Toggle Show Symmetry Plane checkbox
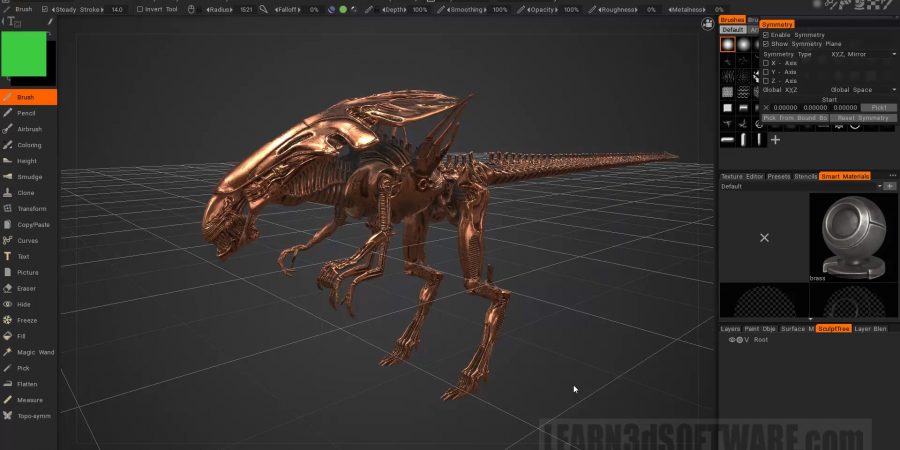The image size is (900, 450). point(766,44)
